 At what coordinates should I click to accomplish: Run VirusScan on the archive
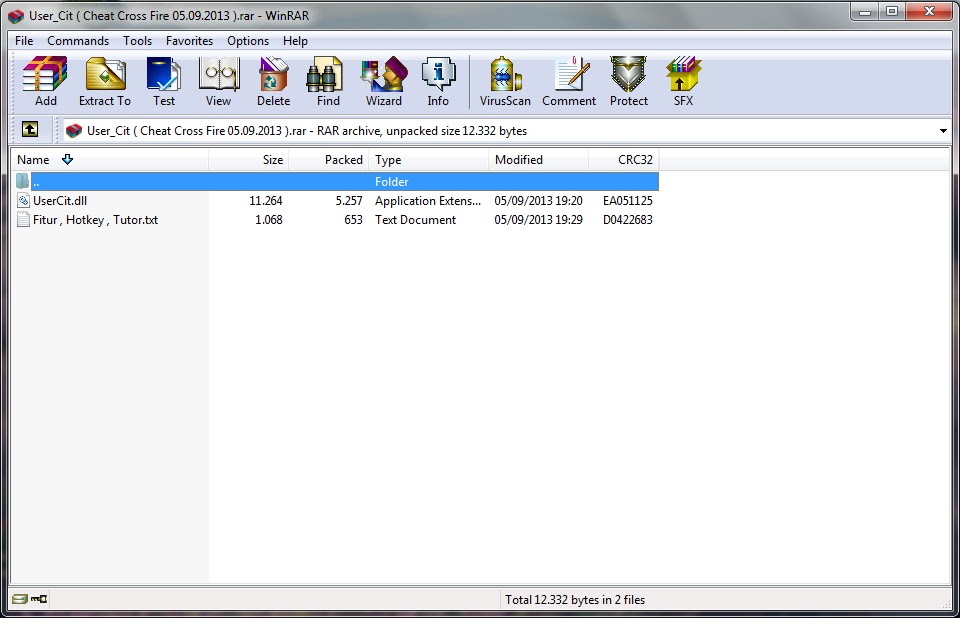pyautogui.click(x=505, y=81)
